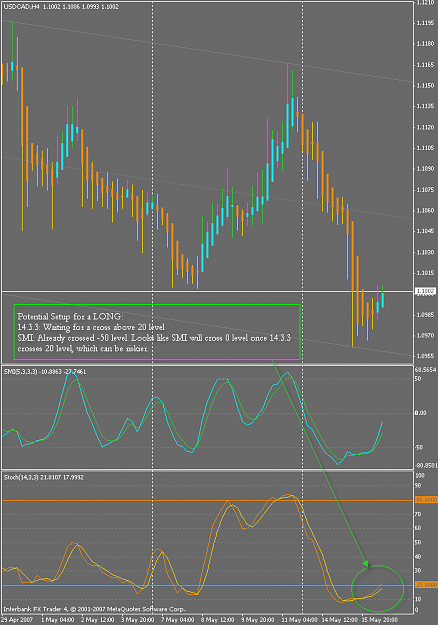Click the 1.1150 price axis label

[x=425, y=85]
